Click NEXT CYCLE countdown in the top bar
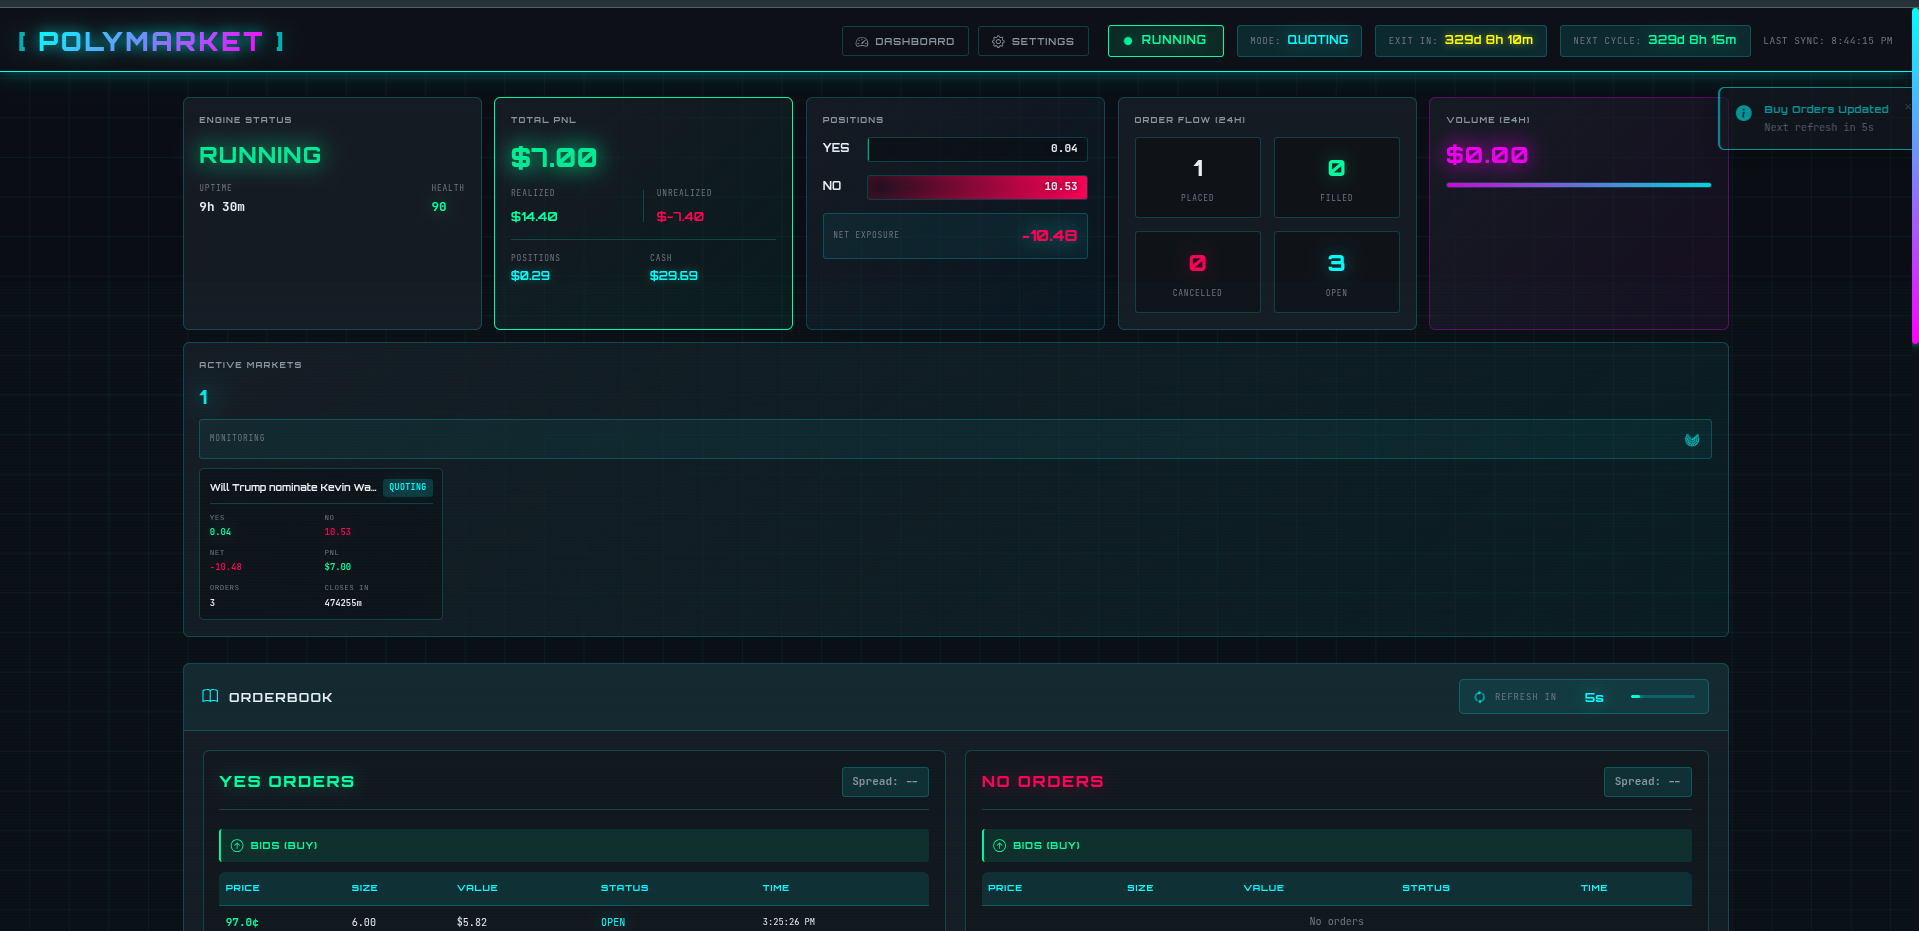The image size is (1919, 931). (x=1654, y=41)
